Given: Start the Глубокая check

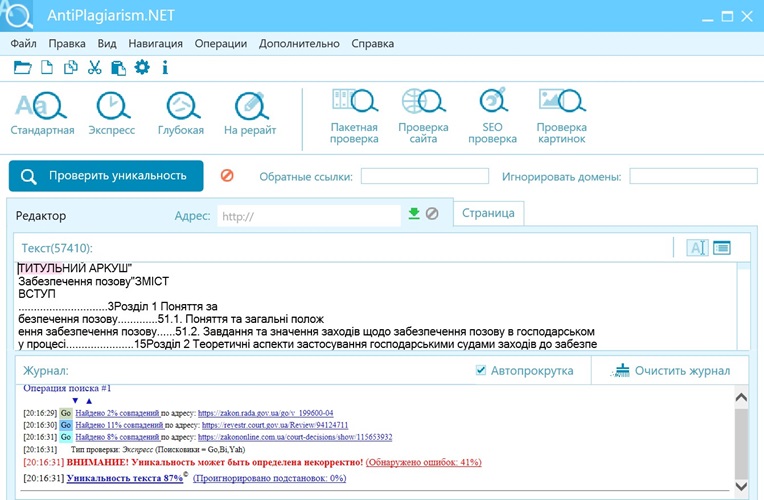Looking at the screenshot, I should click(181, 113).
